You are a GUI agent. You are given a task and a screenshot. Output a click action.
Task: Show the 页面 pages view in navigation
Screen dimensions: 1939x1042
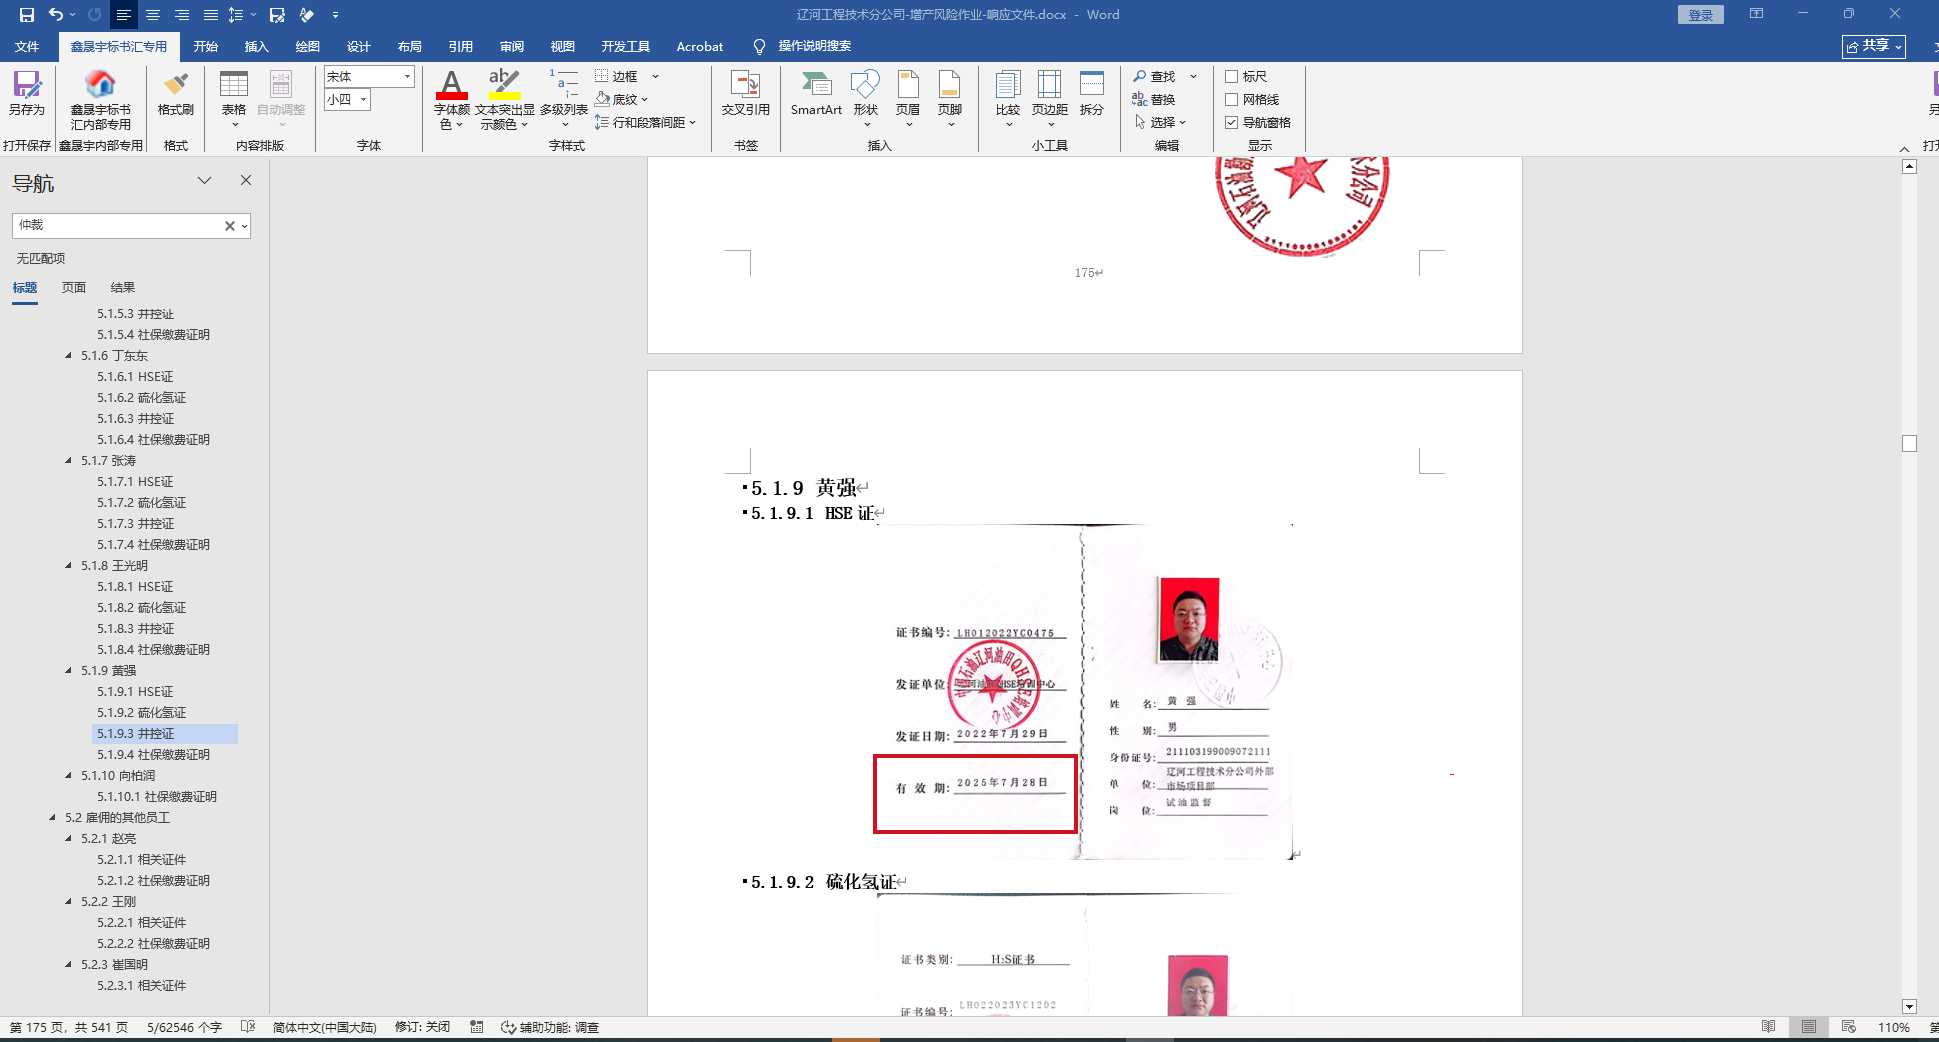(x=74, y=288)
